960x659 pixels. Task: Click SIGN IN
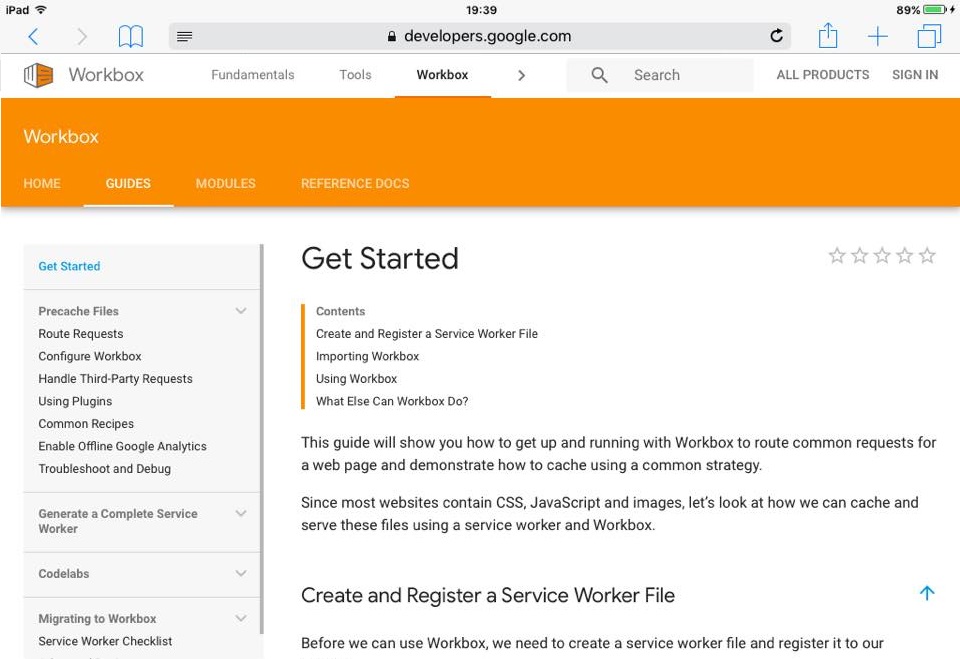915,74
